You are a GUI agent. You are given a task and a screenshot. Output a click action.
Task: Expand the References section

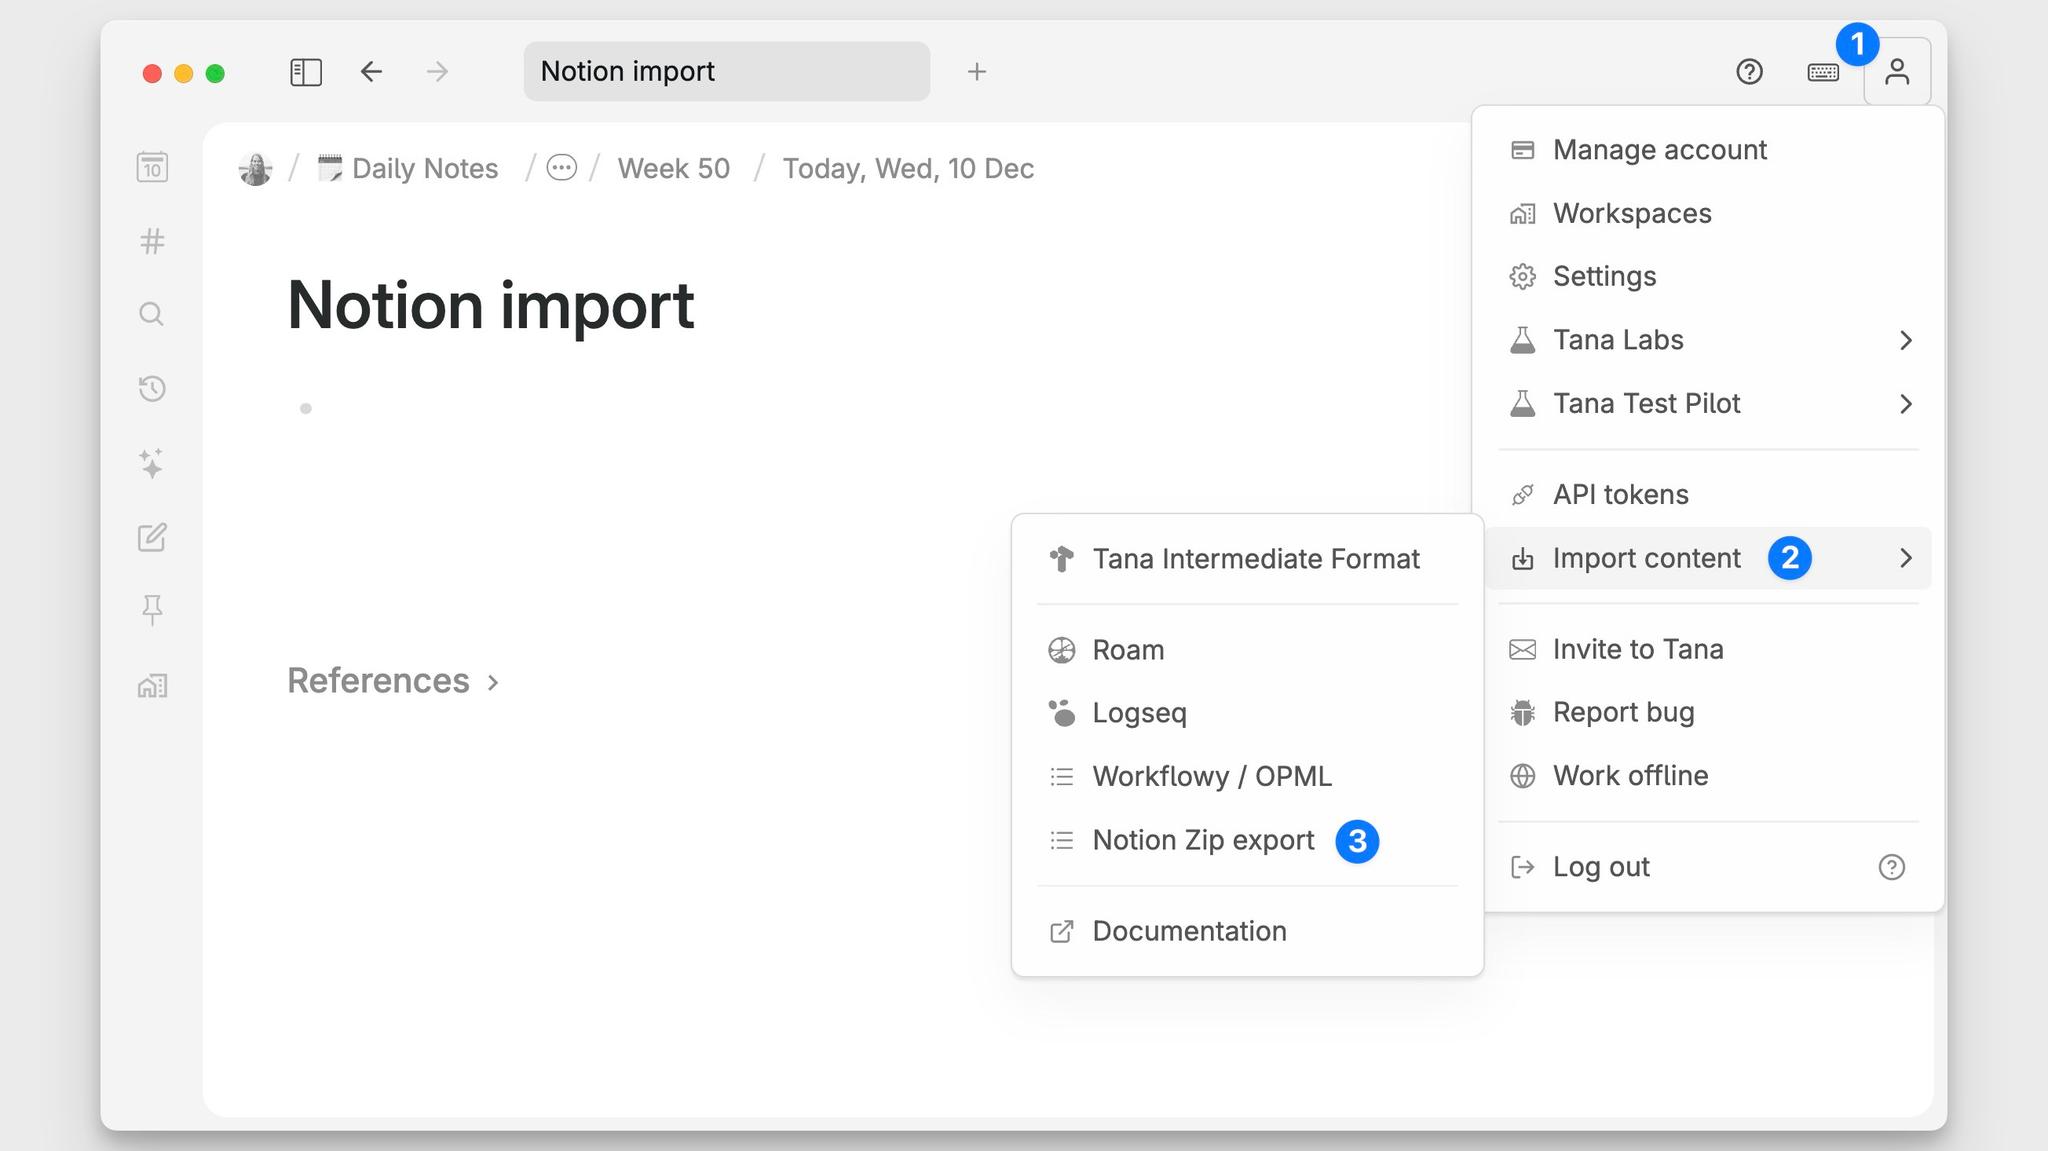point(393,681)
